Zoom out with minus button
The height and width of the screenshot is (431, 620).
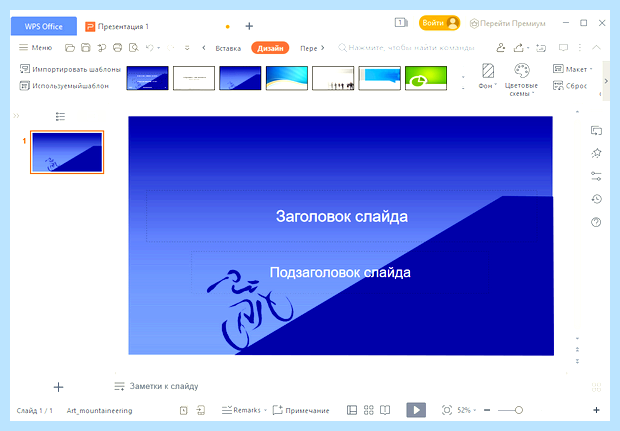pos(487,410)
